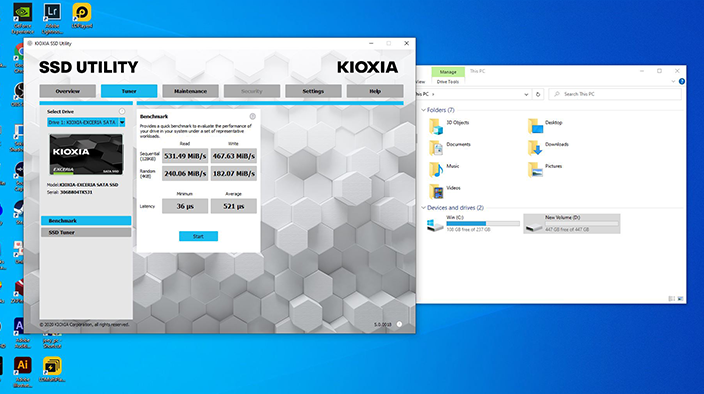Open the Adobe Lightroom desktop shortcut

(x=52, y=13)
